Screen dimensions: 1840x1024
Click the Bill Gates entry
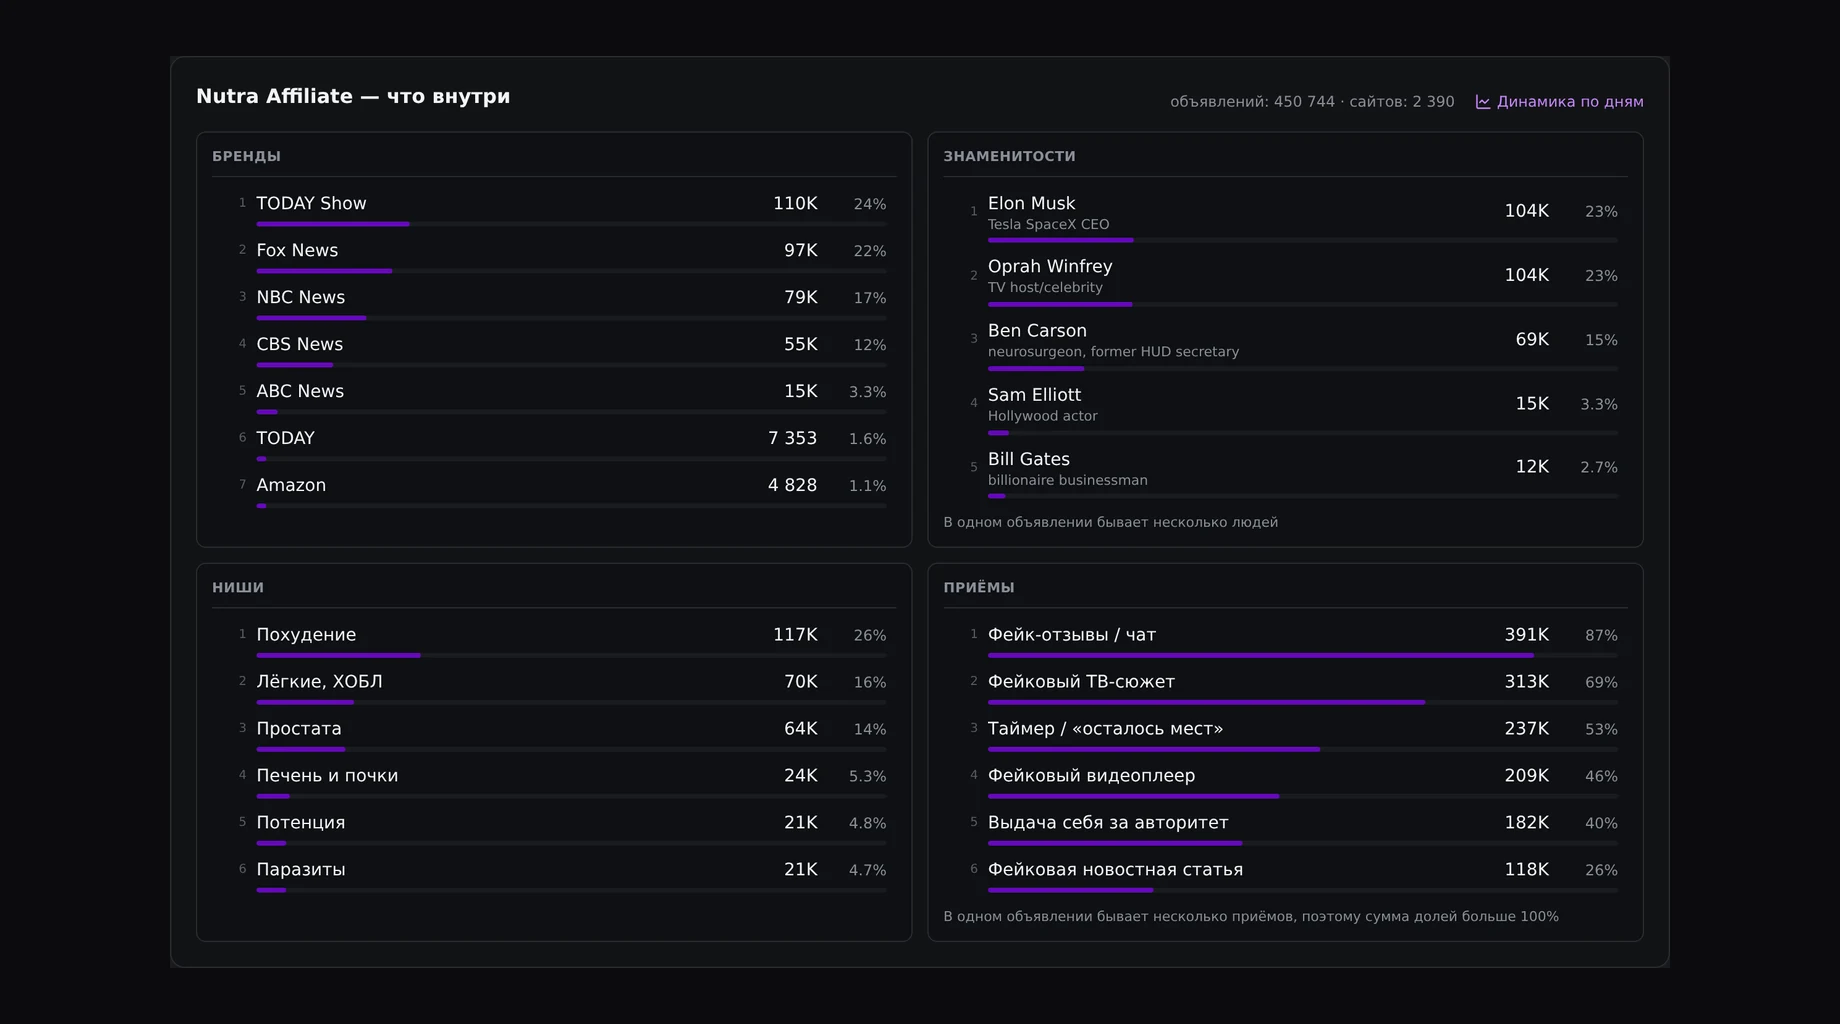(1293, 473)
